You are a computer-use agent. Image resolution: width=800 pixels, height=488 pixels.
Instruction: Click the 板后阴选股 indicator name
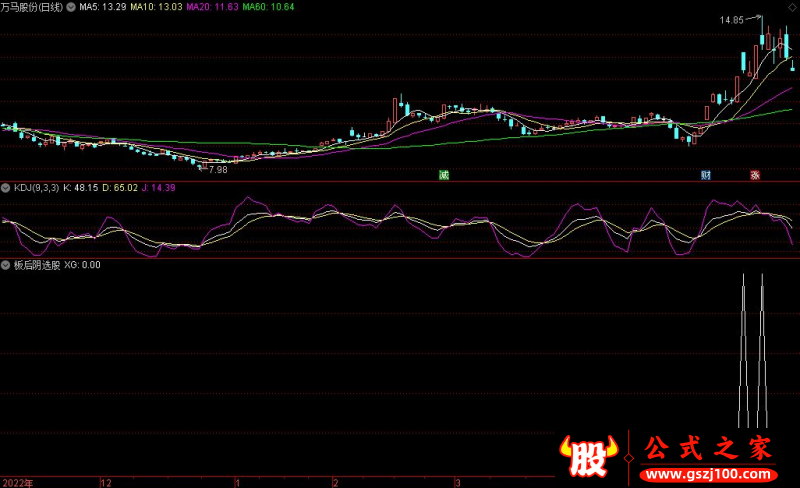[36, 266]
